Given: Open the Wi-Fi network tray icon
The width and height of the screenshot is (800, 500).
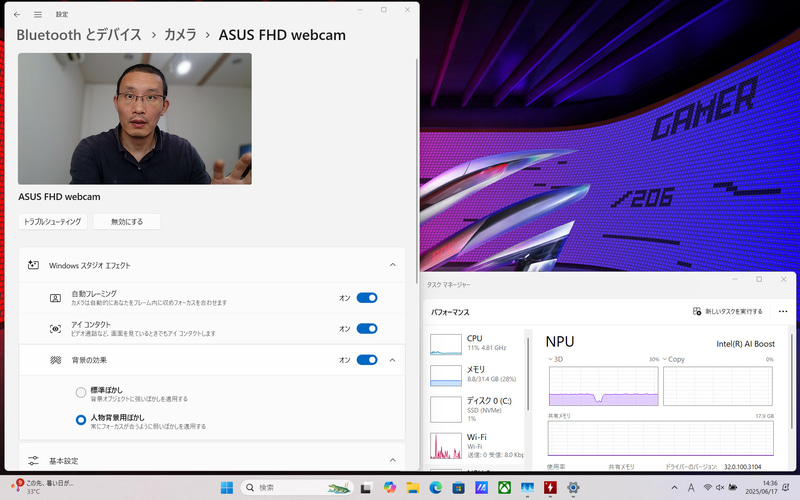Looking at the screenshot, I should (x=707, y=488).
